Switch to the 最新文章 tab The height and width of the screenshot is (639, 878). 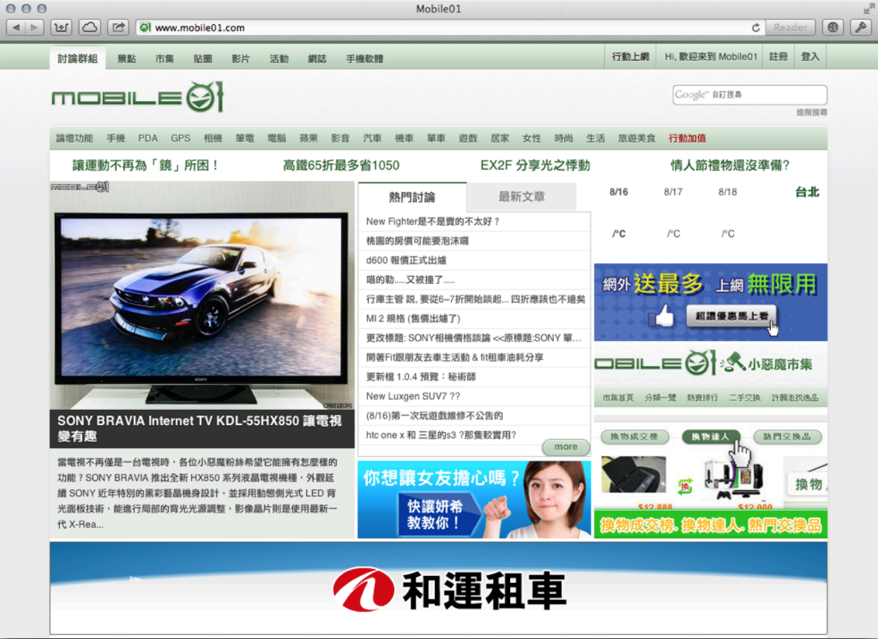522,197
